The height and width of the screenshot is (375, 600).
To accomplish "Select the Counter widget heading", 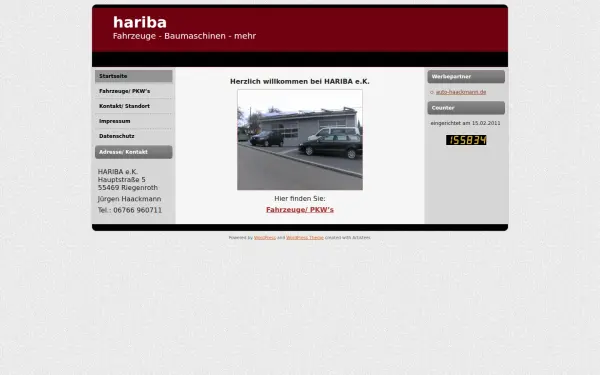I will click(x=466, y=108).
